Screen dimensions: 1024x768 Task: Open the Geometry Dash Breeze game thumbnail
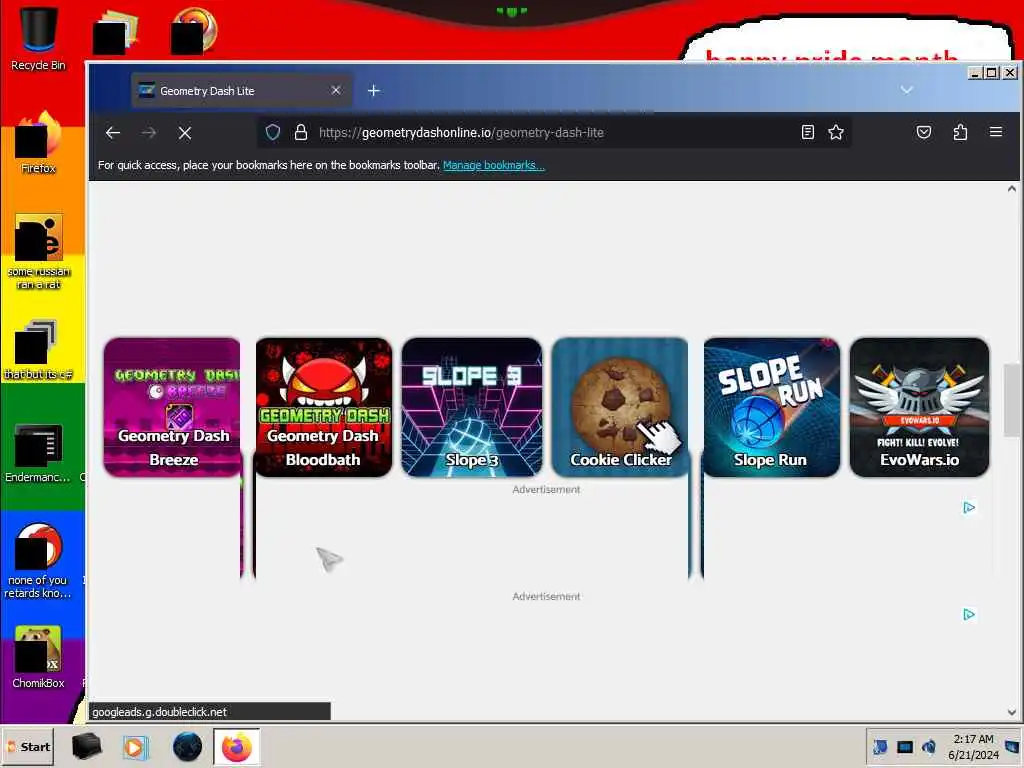pos(172,407)
